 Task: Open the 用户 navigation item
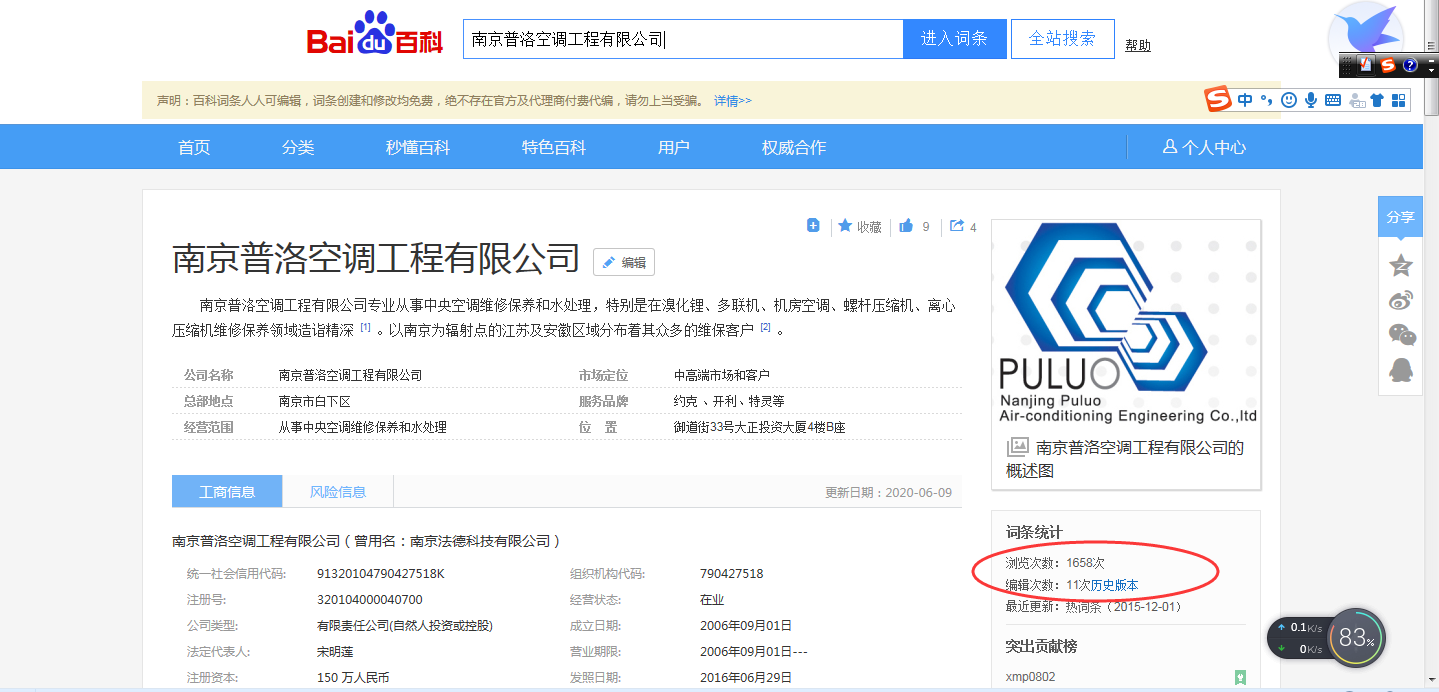[x=674, y=147]
